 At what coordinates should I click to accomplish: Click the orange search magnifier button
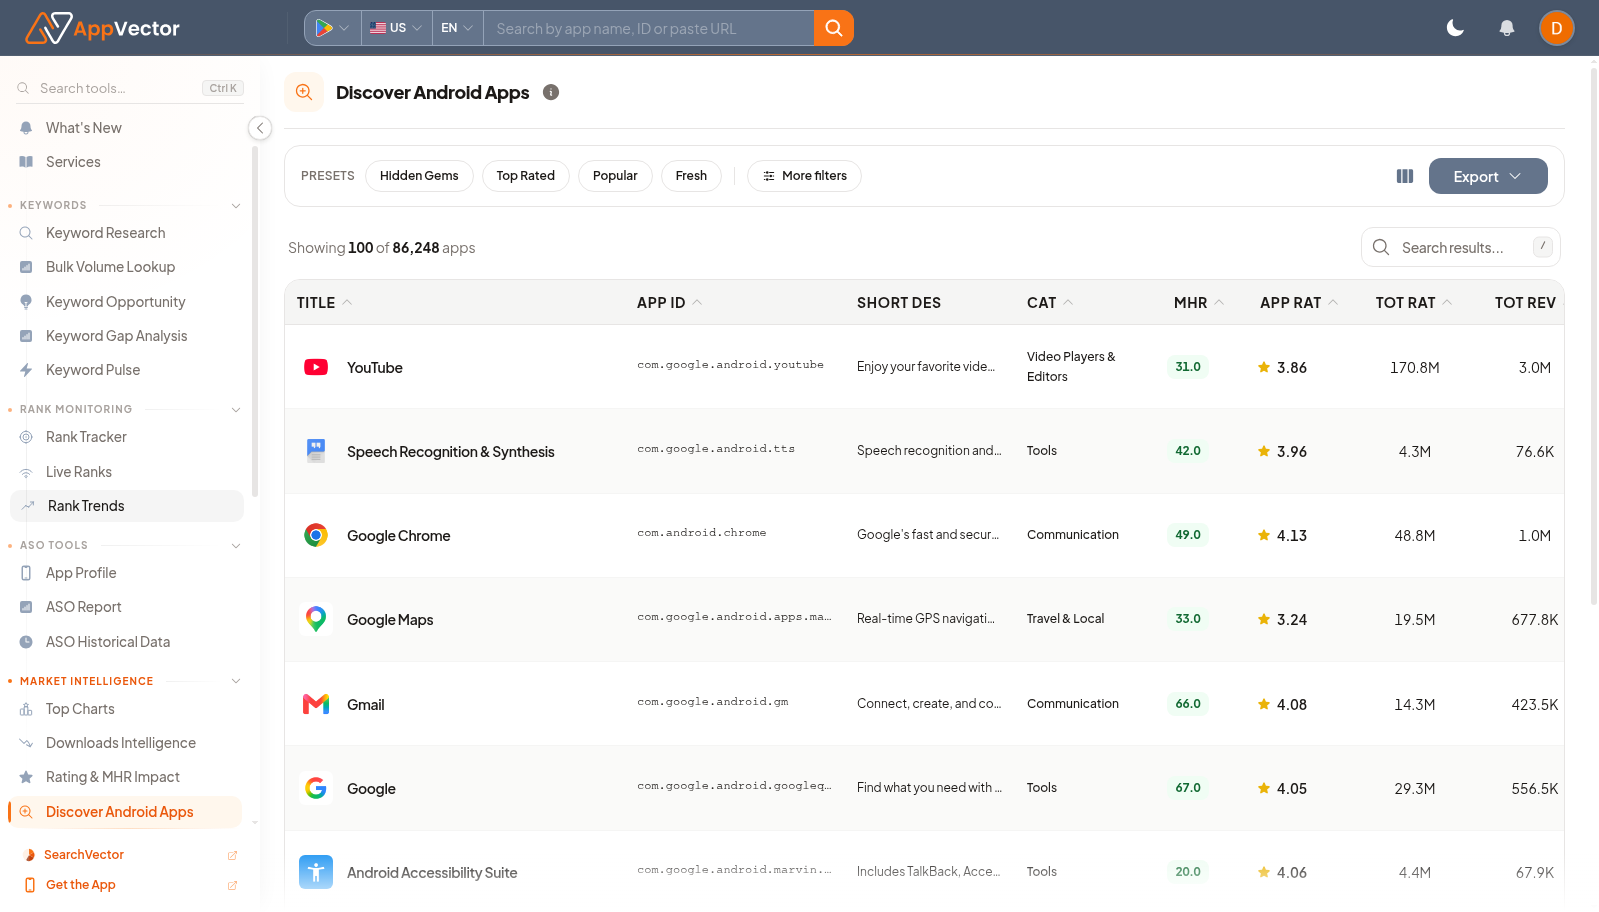pos(833,28)
